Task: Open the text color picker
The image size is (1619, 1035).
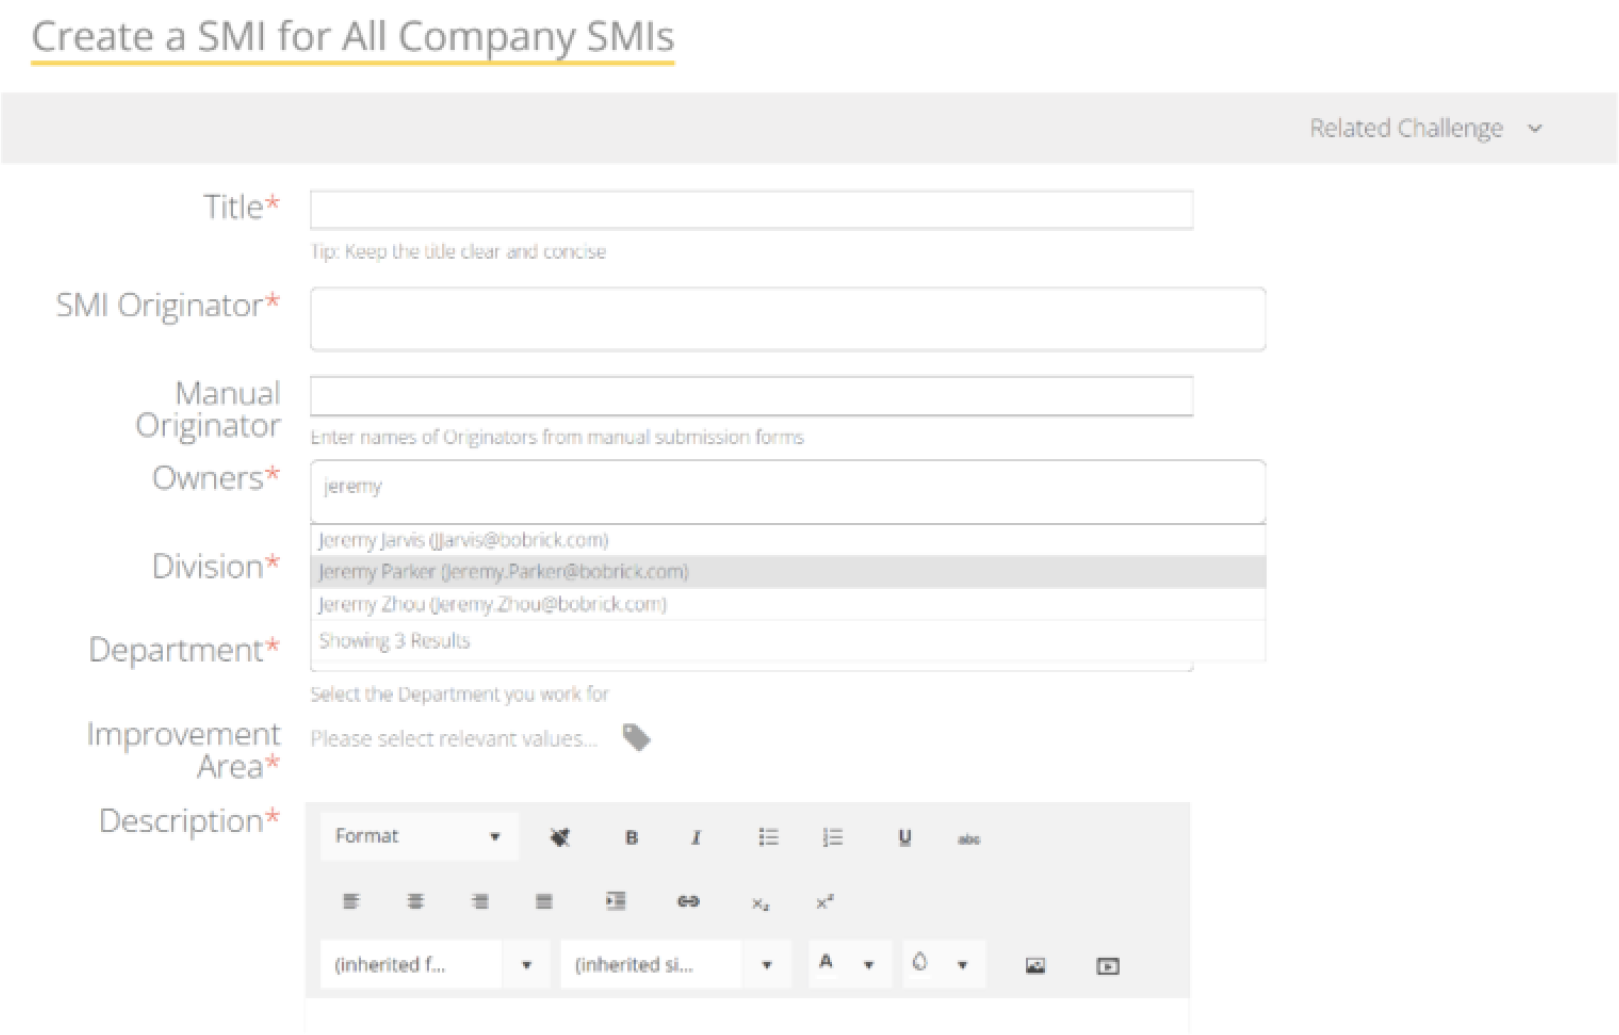Action: pyautogui.click(x=848, y=964)
